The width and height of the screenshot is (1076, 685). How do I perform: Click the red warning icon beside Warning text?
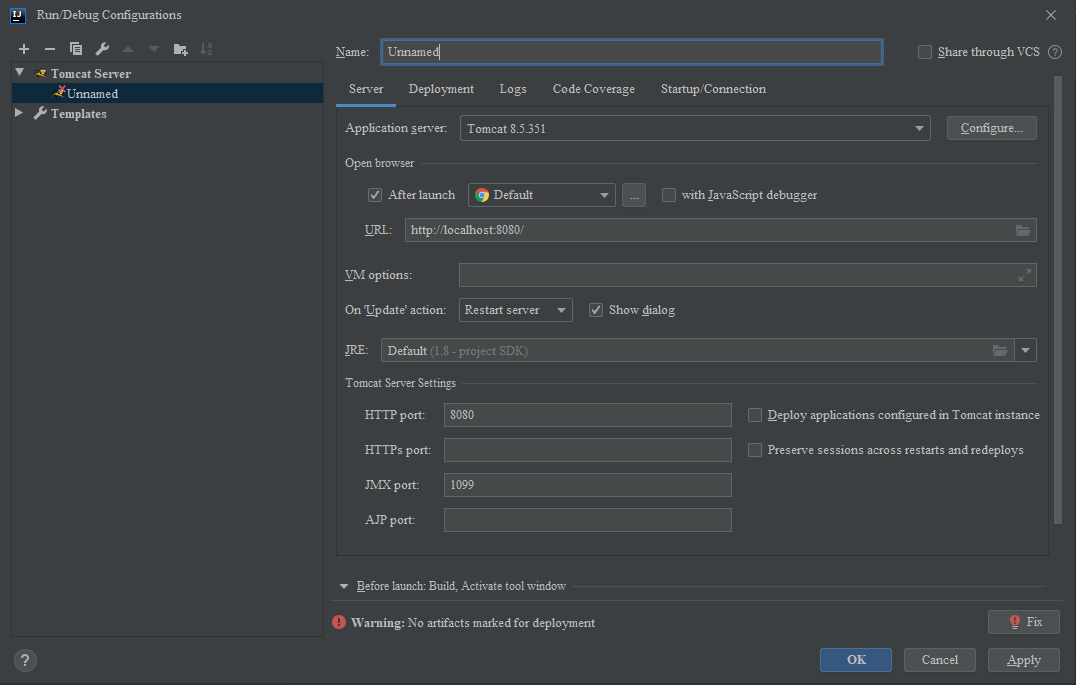tap(339, 623)
